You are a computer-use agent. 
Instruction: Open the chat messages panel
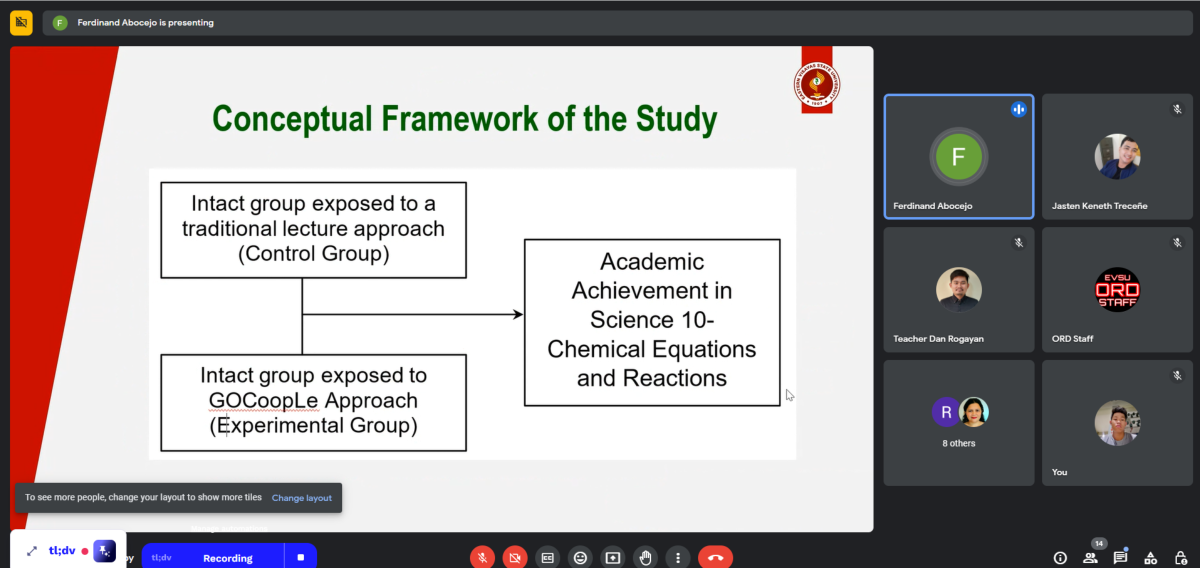point(1120,557)
